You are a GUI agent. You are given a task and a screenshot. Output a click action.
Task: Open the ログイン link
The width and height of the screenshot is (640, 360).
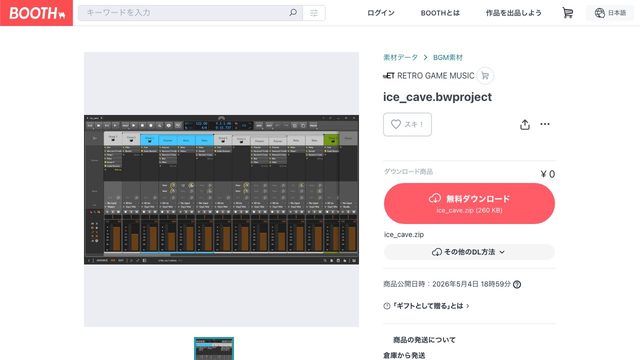point(380,13)
